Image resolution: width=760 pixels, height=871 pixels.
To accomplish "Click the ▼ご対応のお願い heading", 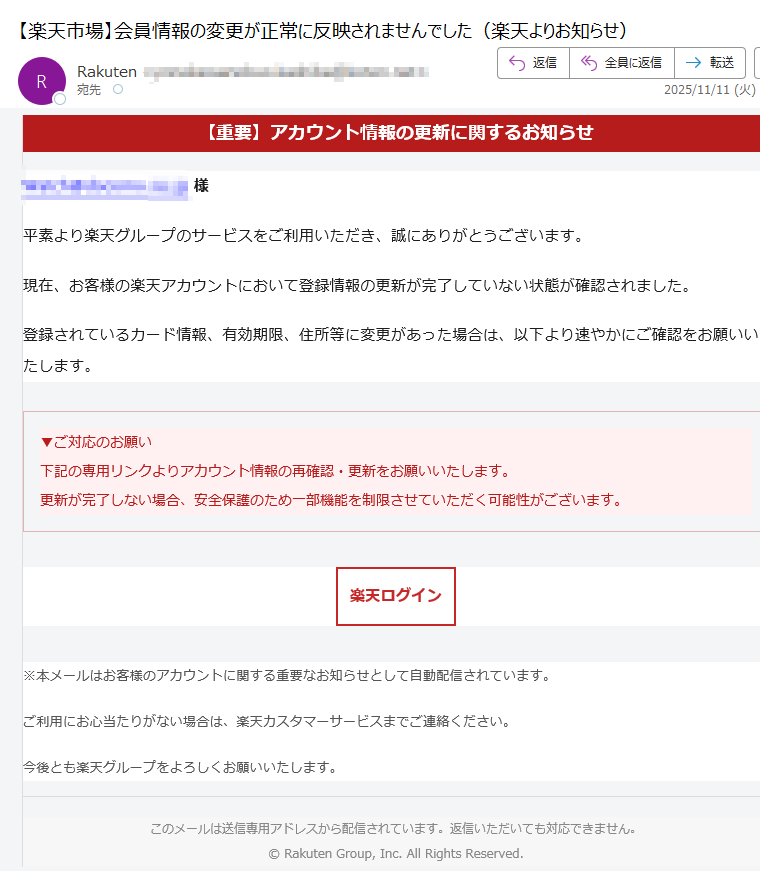I will (x=96, y=442).
